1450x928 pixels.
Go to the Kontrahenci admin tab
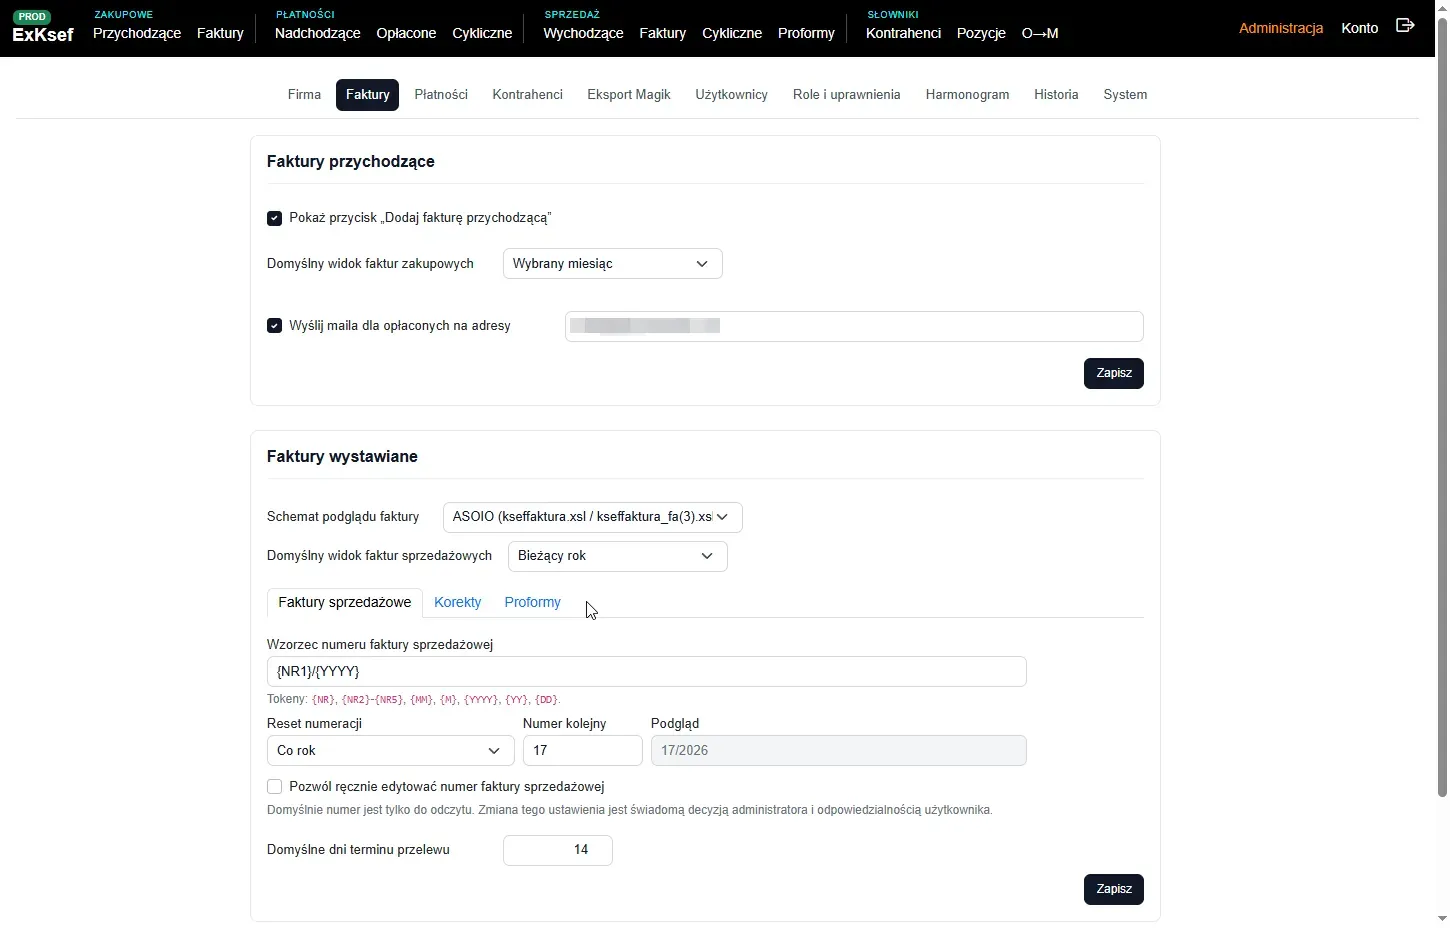(x=527, y=95)
